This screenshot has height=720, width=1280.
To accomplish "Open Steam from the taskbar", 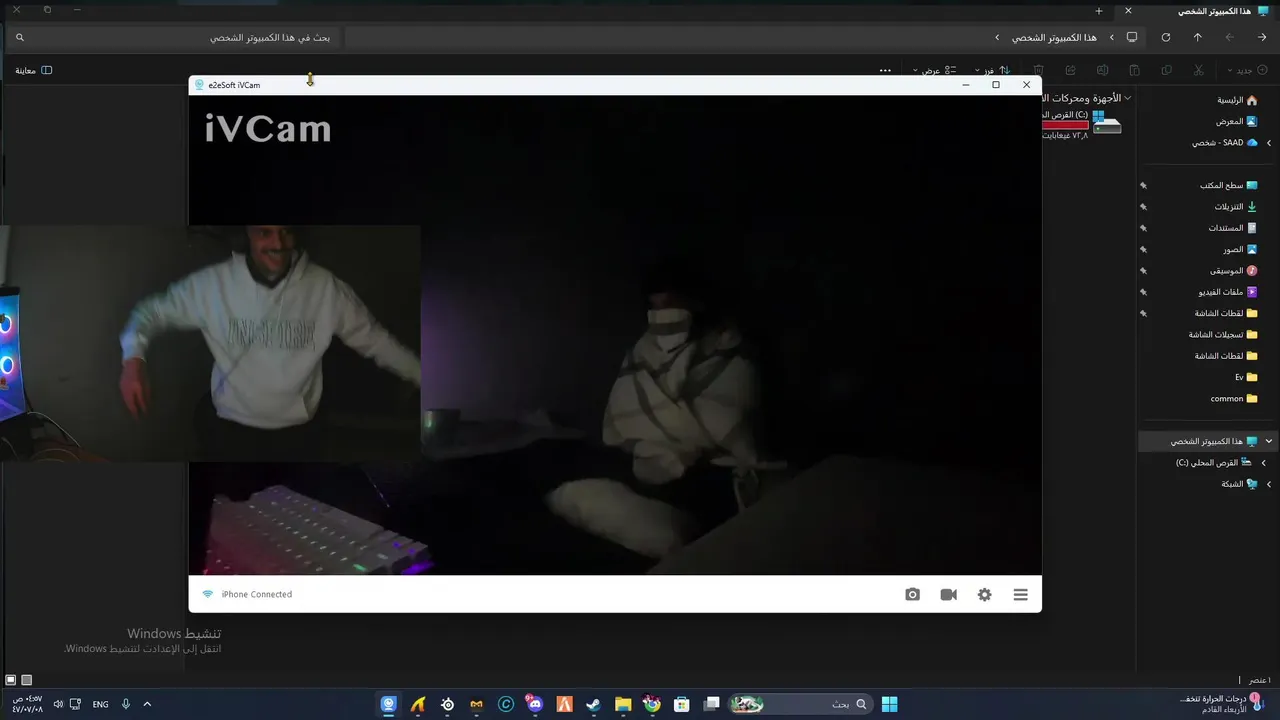I will (x=593, y=704).
